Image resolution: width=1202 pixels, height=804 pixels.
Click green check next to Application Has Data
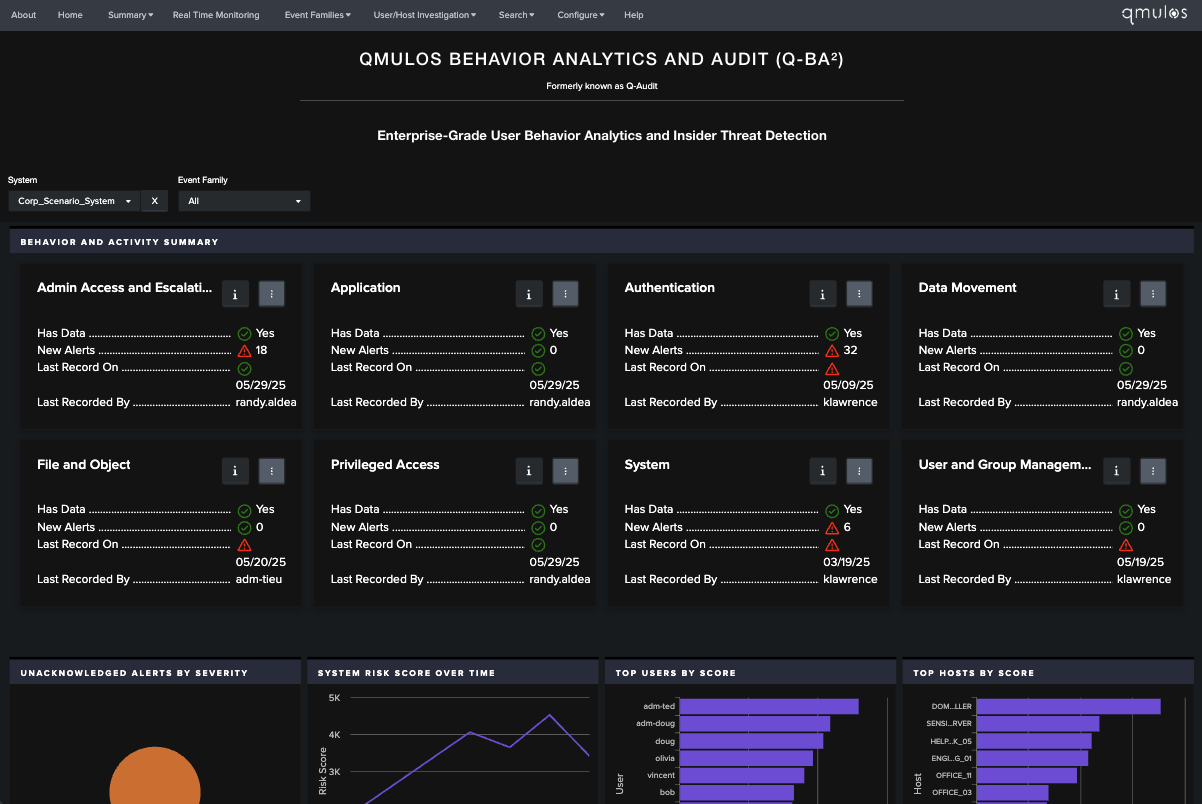point(538,334)
